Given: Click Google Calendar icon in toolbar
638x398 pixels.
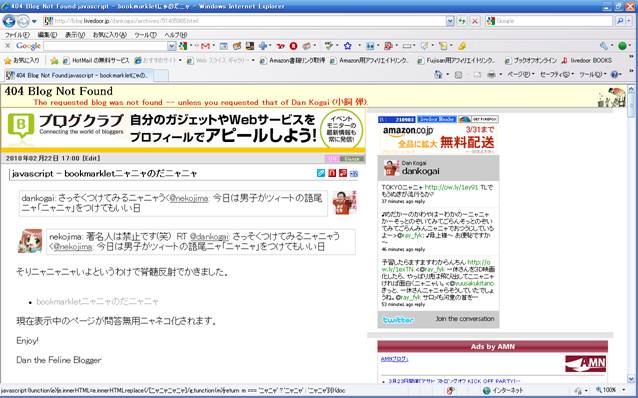Looking at the screenshot, I should tap(223, 46).
